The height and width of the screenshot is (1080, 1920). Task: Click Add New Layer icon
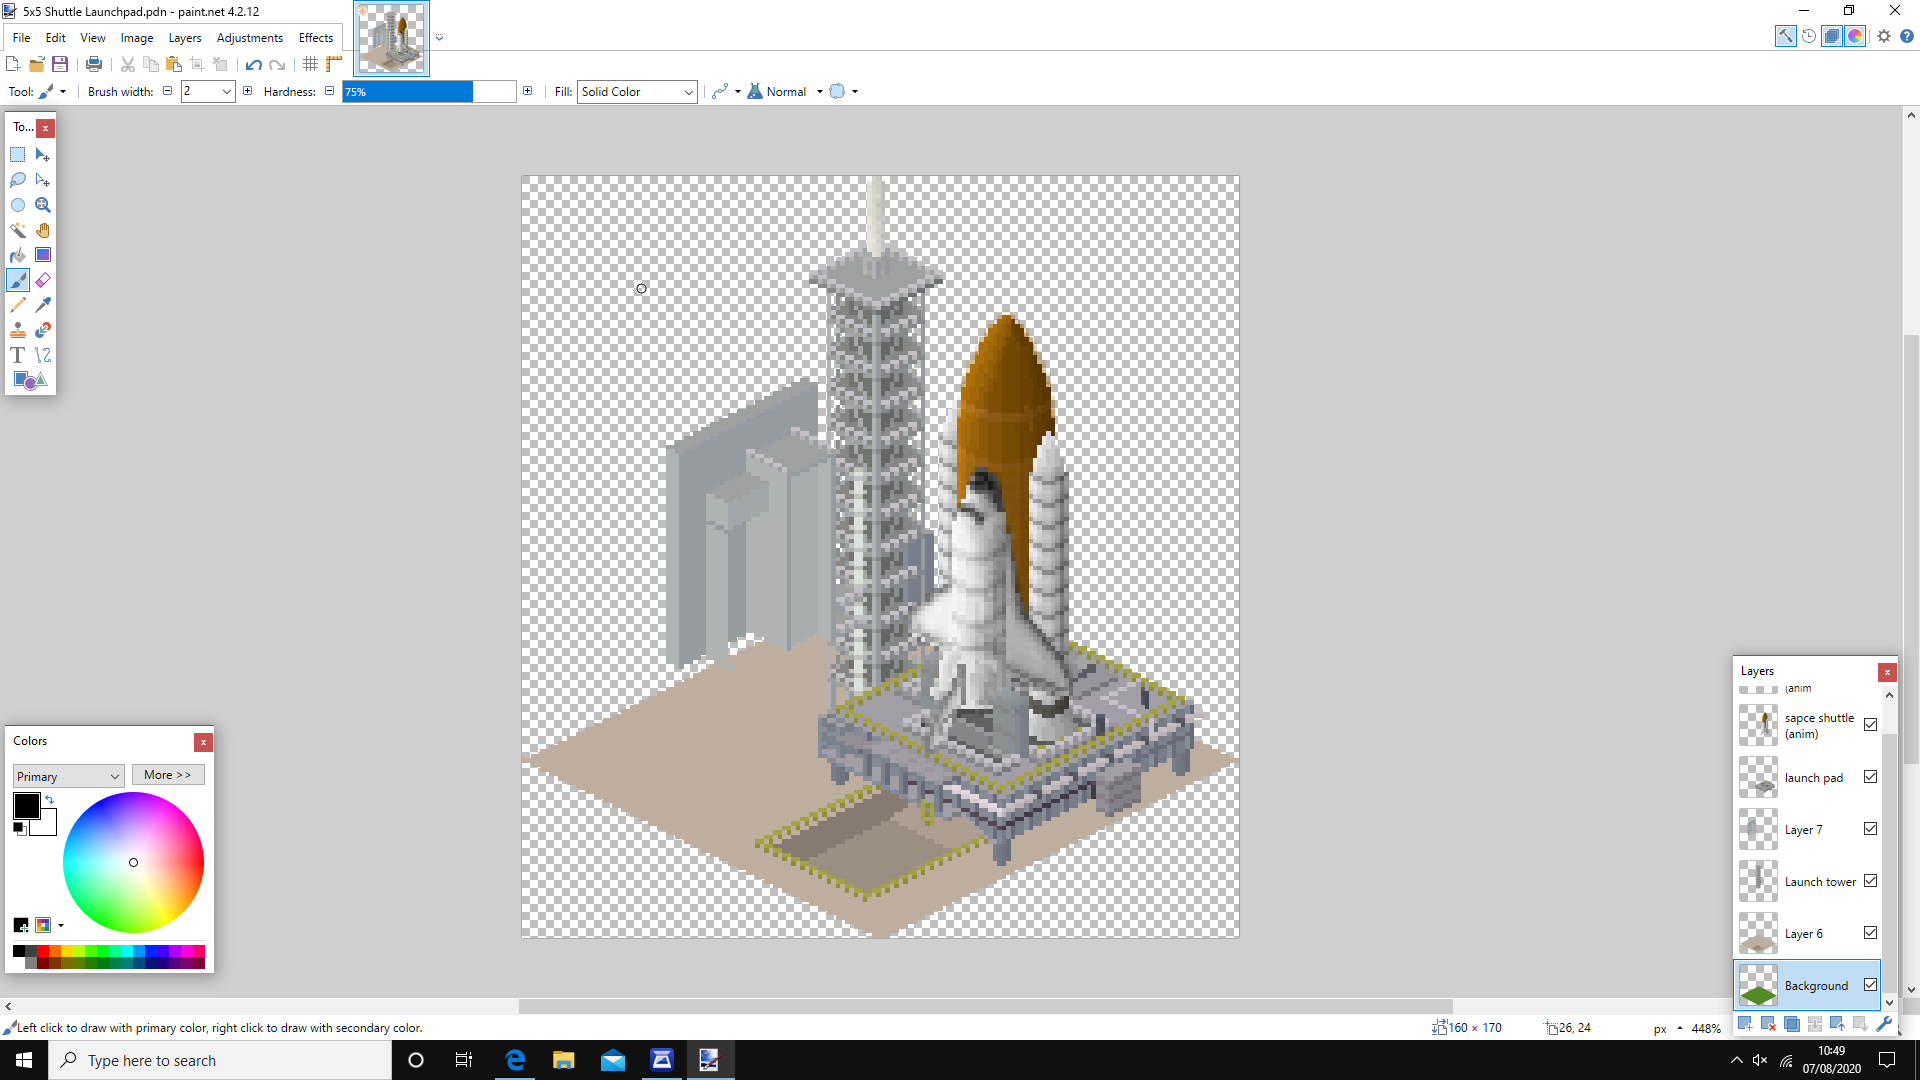pos(1745,1023)
